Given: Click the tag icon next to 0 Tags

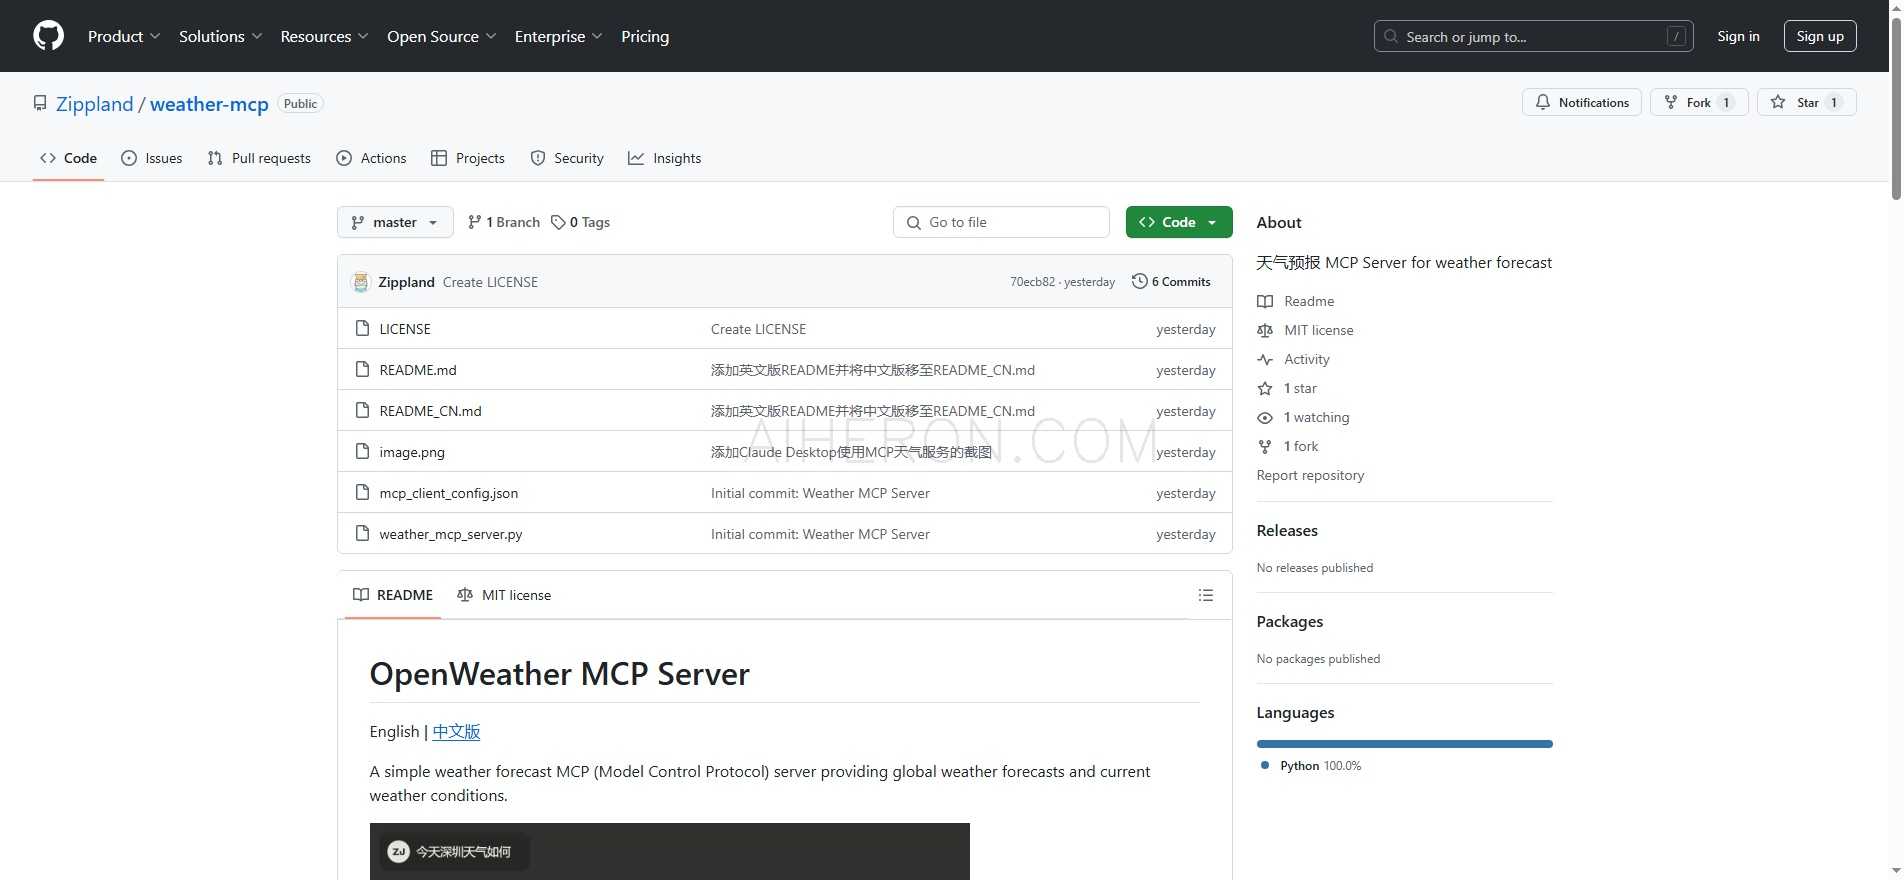Looking at the screenshot, I should pyautogui.click(x=558, y=222).
